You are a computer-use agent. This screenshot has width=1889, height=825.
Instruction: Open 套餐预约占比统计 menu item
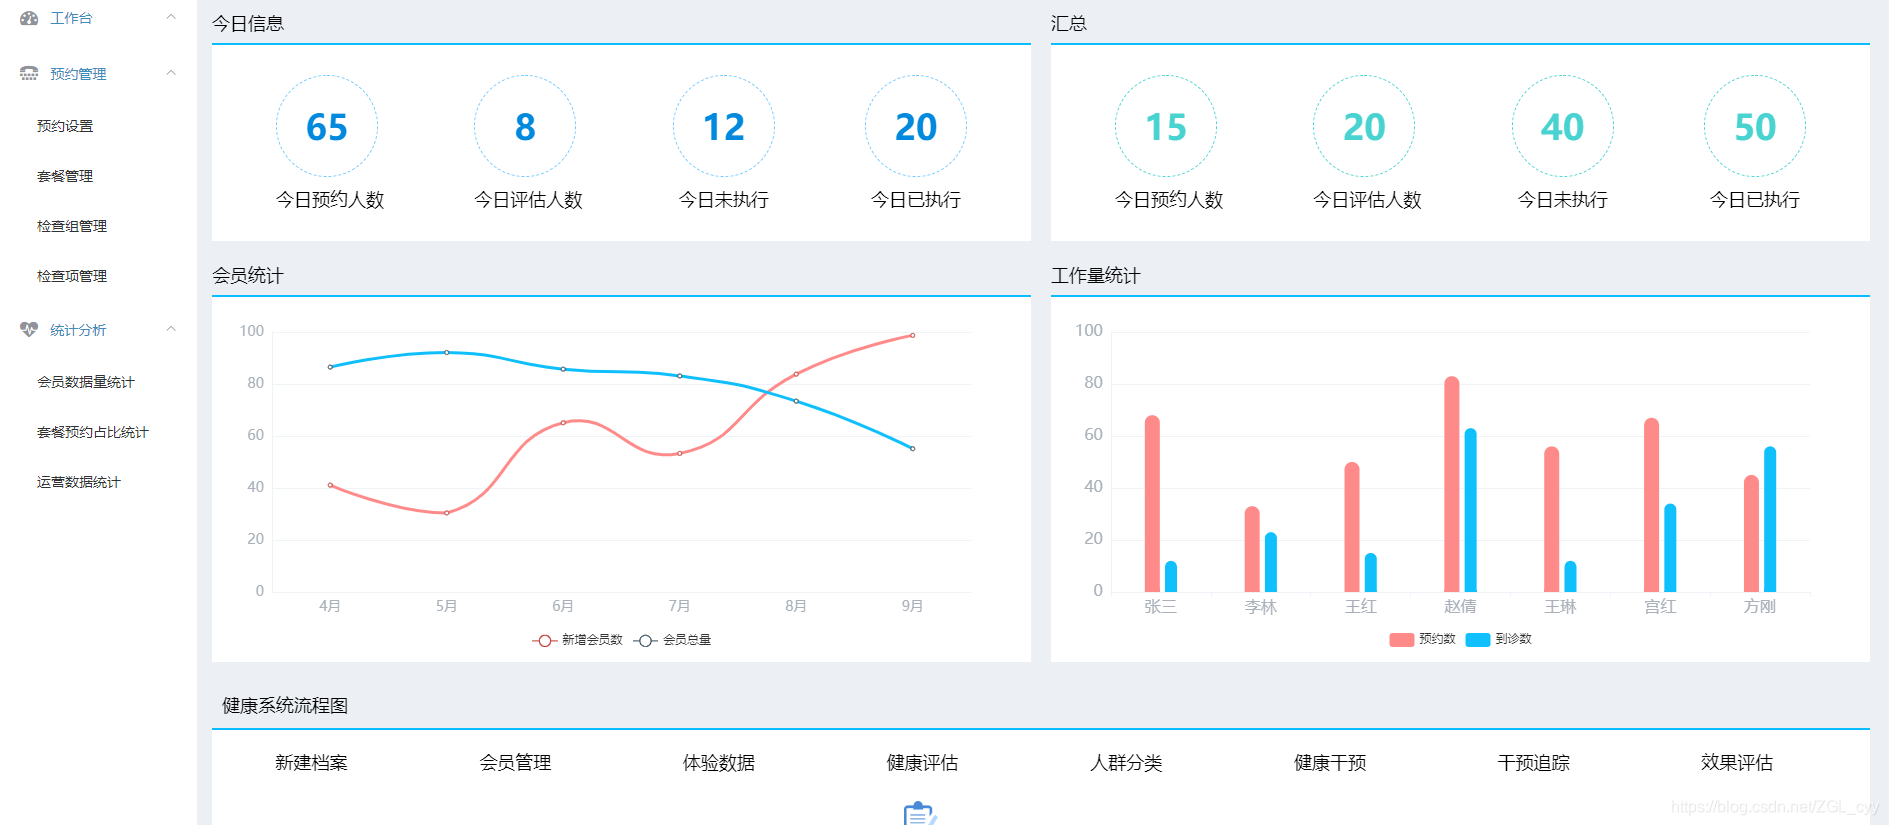(x=93, y=432)
